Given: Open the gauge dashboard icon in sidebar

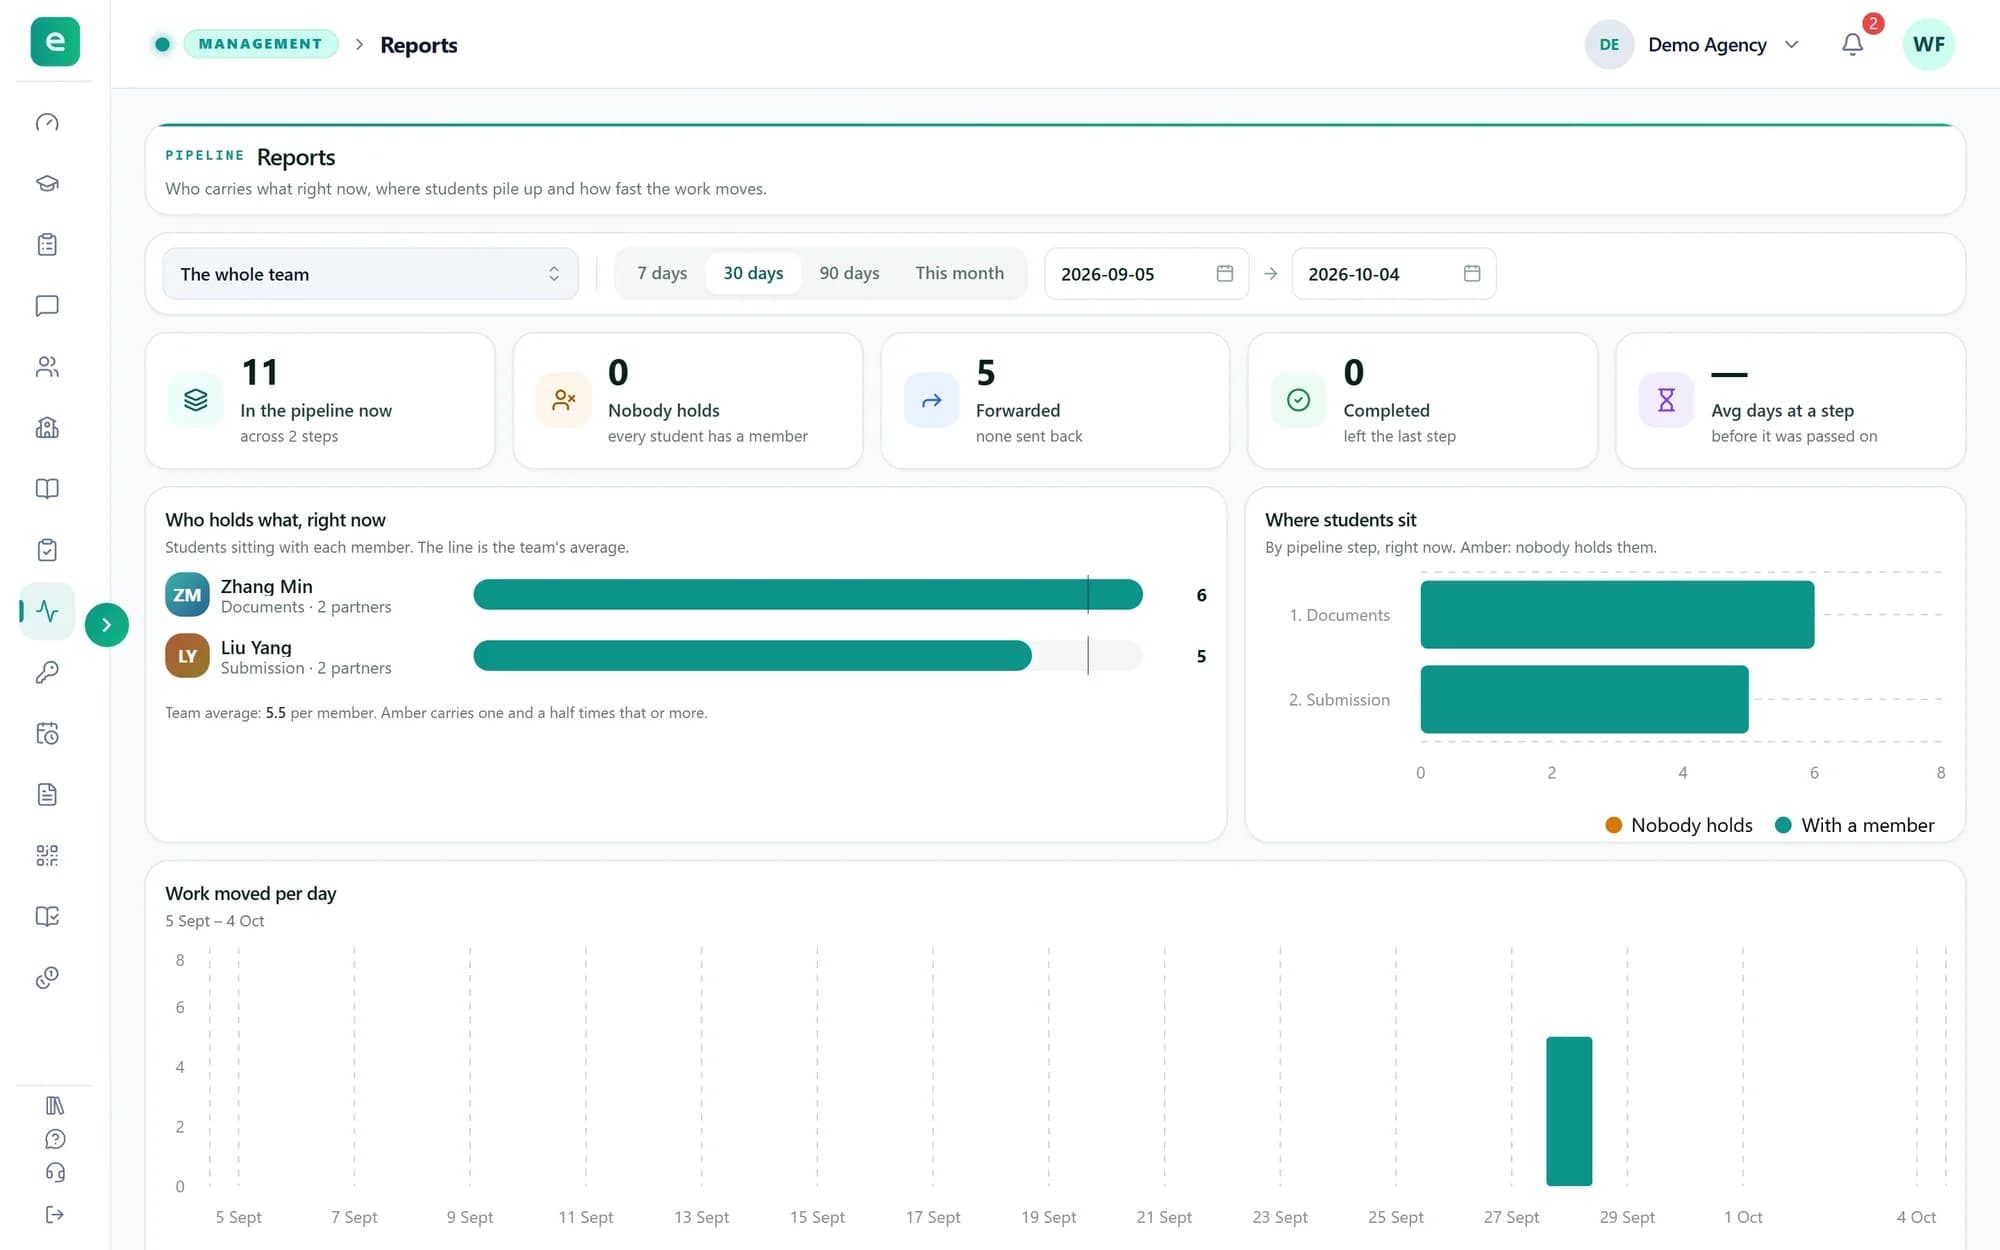Looking at the screenshot, I should (47, 122).
